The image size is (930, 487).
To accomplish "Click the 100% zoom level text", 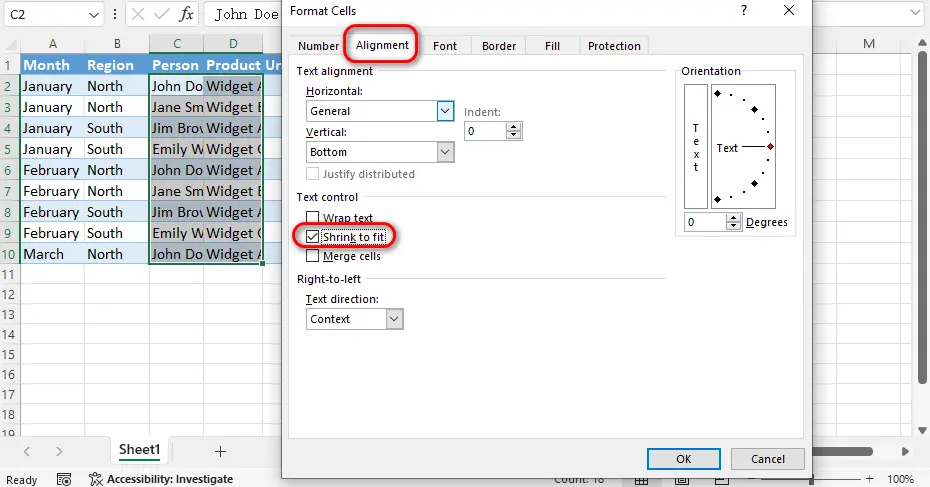I will click(x=900, y=479).
